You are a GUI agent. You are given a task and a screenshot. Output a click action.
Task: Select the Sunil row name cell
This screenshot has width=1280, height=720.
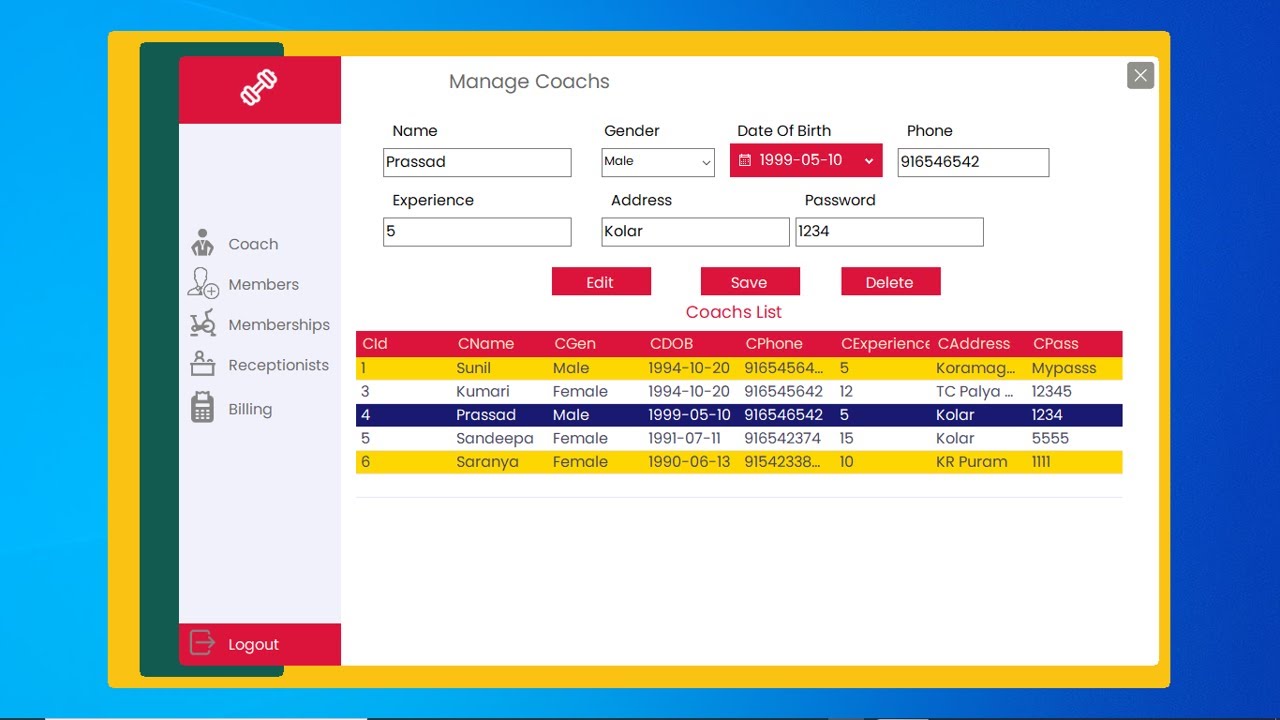pos(500,368)
